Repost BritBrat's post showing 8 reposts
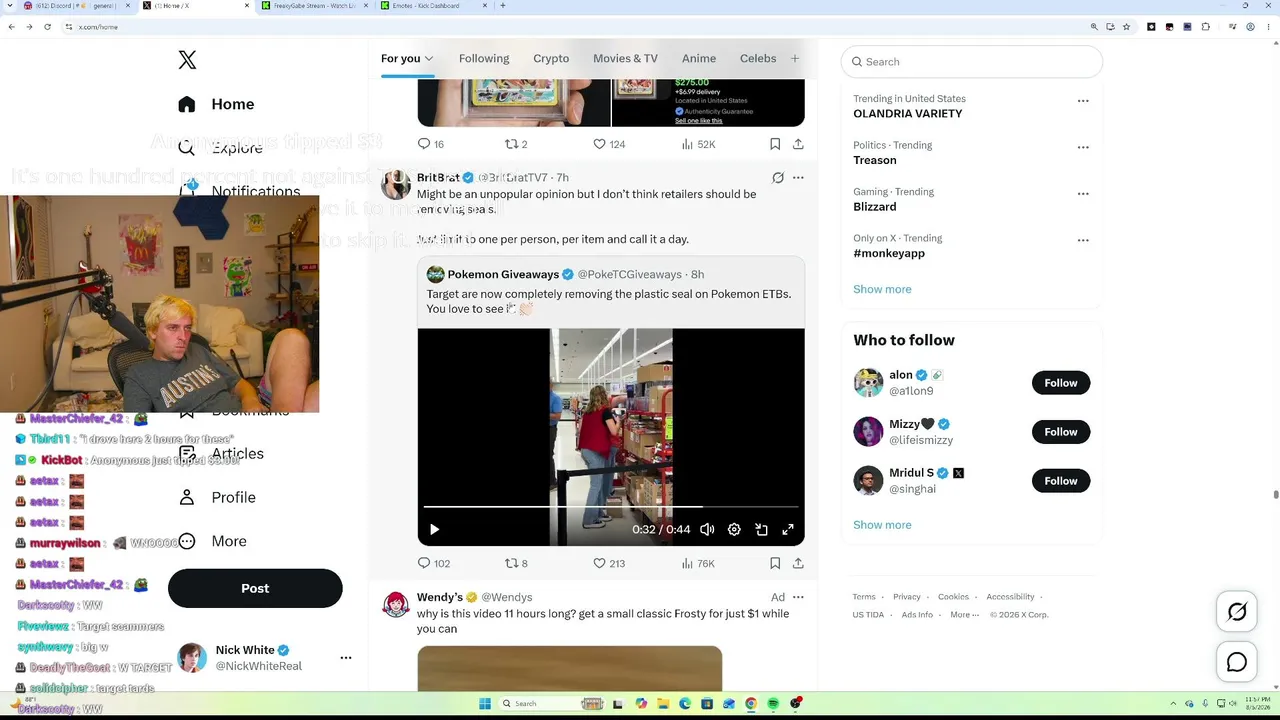The width and height of the screenshot is (1280, 720). click(x=516, y=563)
